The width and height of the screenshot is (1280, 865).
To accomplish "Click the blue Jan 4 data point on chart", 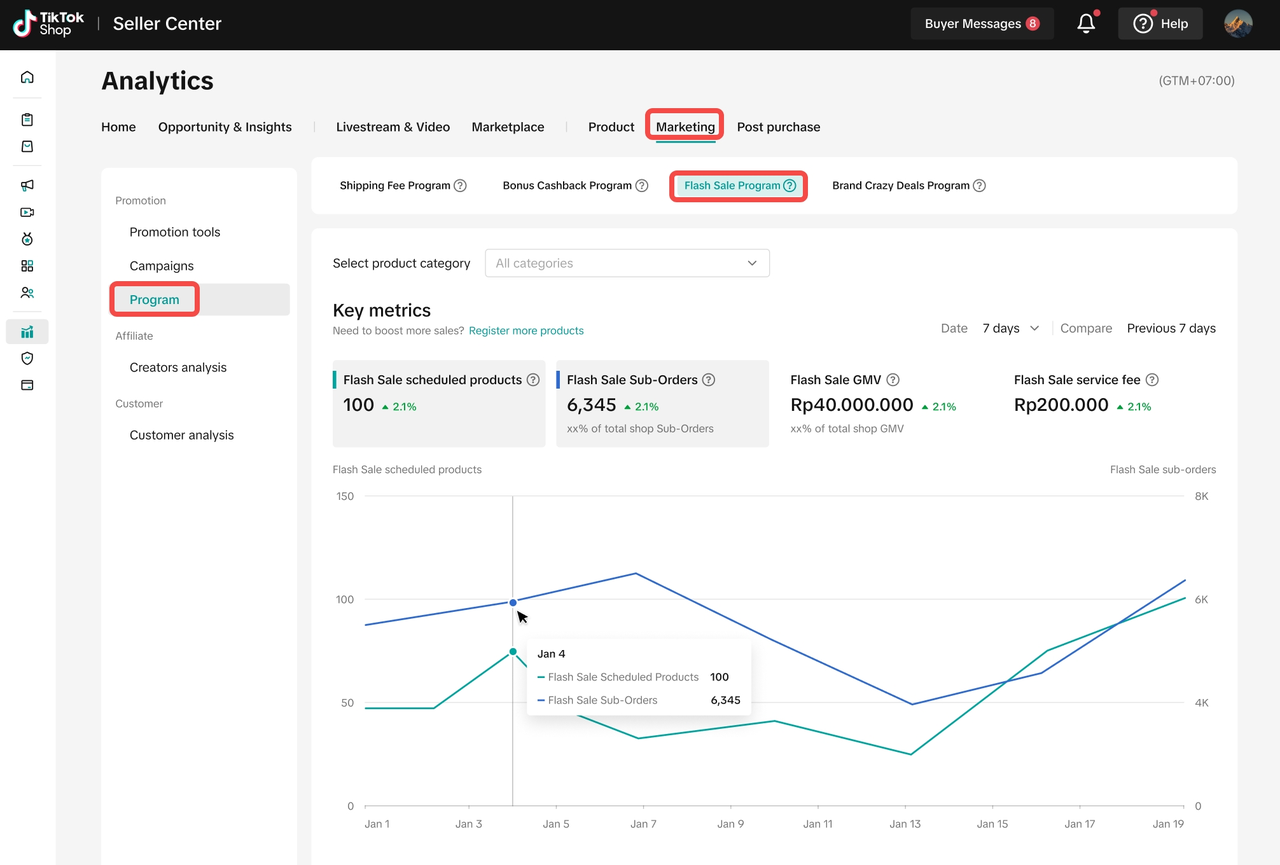I will (513, 602).
